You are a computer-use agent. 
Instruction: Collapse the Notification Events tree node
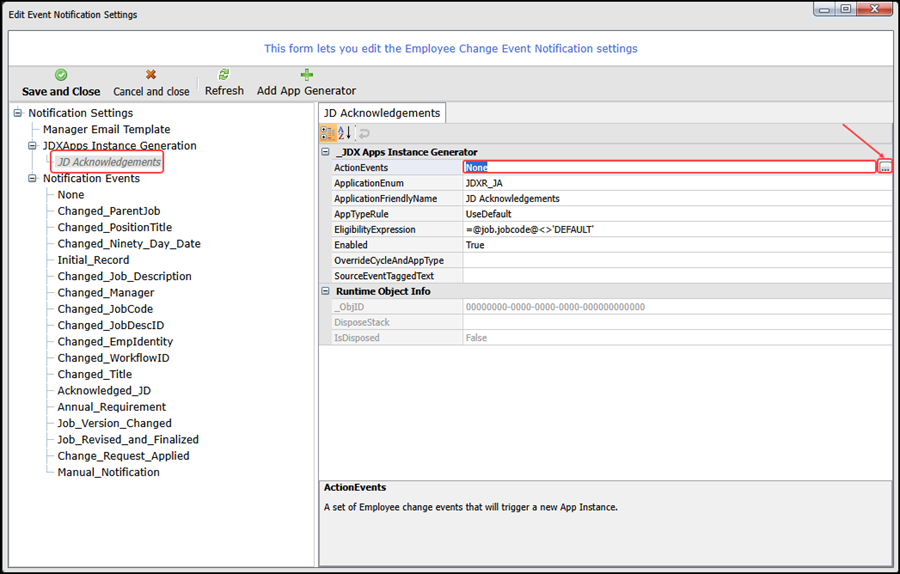click(x=33, y=179)
